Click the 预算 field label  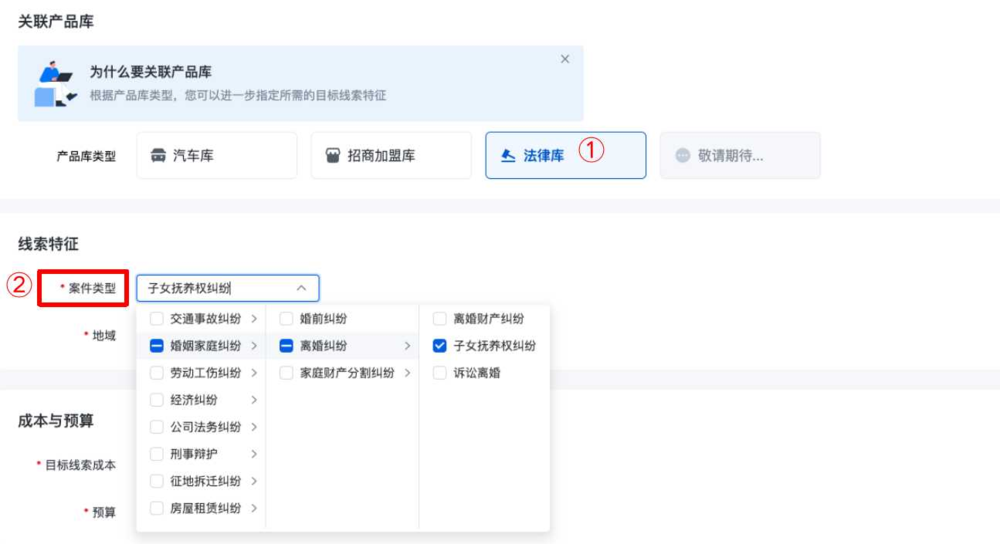[x=104, y=512]
